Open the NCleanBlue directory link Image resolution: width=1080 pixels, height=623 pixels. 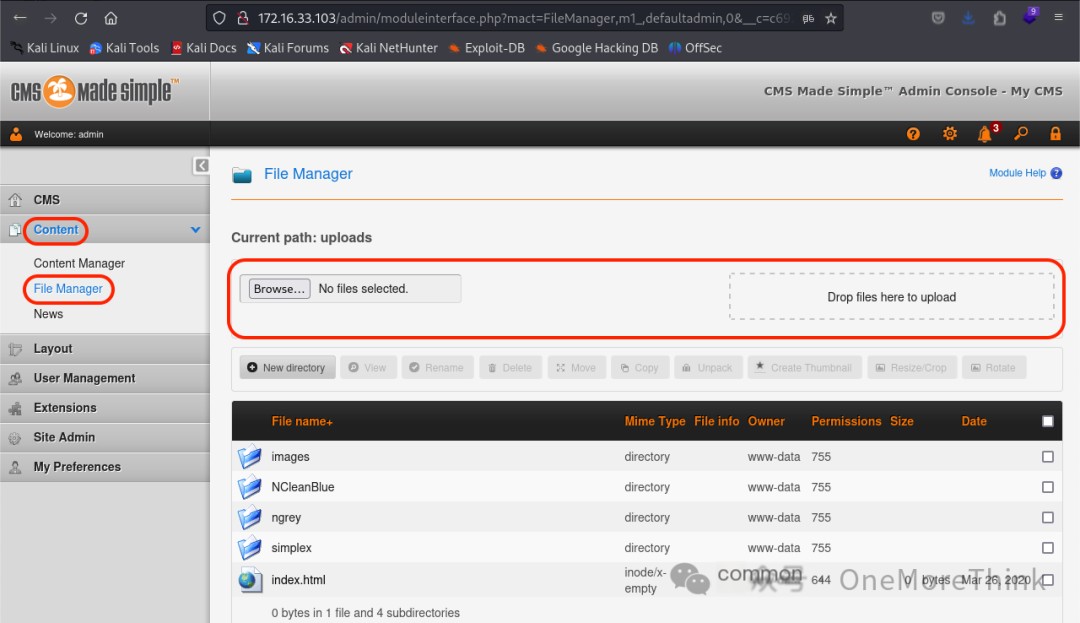pyautogui.click(x=302, y=487)
